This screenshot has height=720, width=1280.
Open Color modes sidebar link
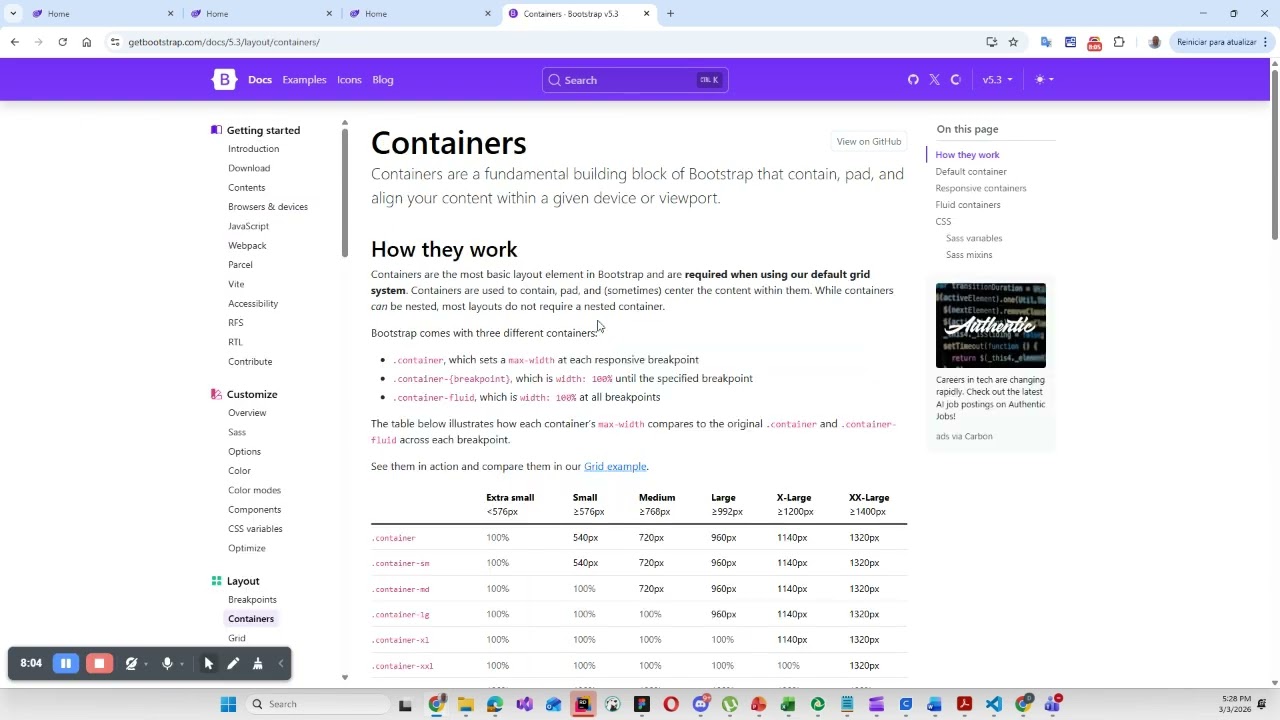(254, 490)
